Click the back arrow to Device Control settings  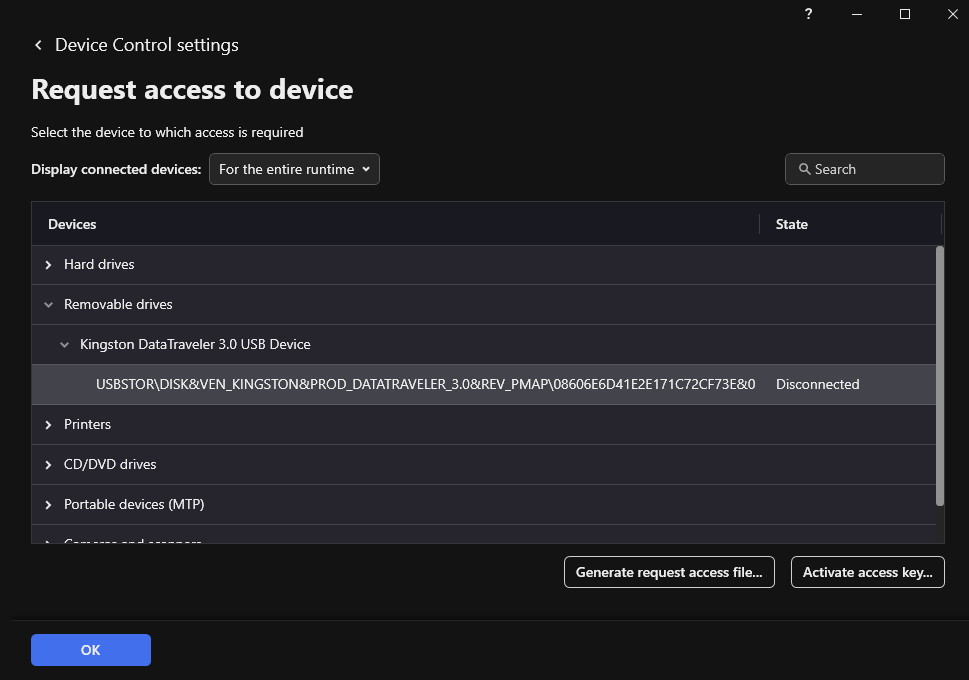tap(38, 45)
